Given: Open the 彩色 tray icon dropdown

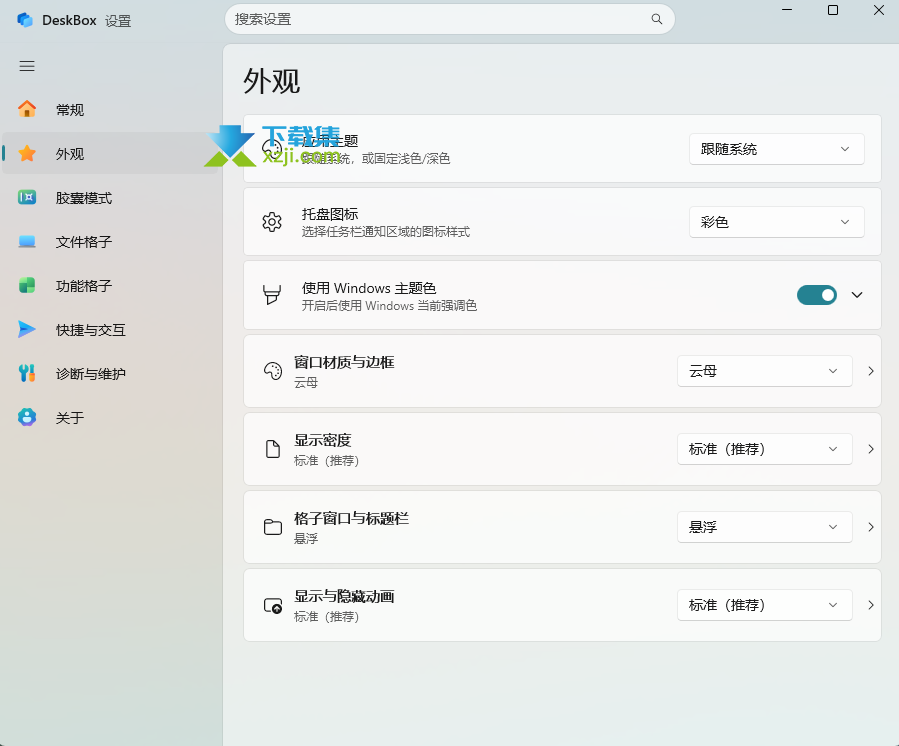Looking at the screenshot, I should pos(777,222).
